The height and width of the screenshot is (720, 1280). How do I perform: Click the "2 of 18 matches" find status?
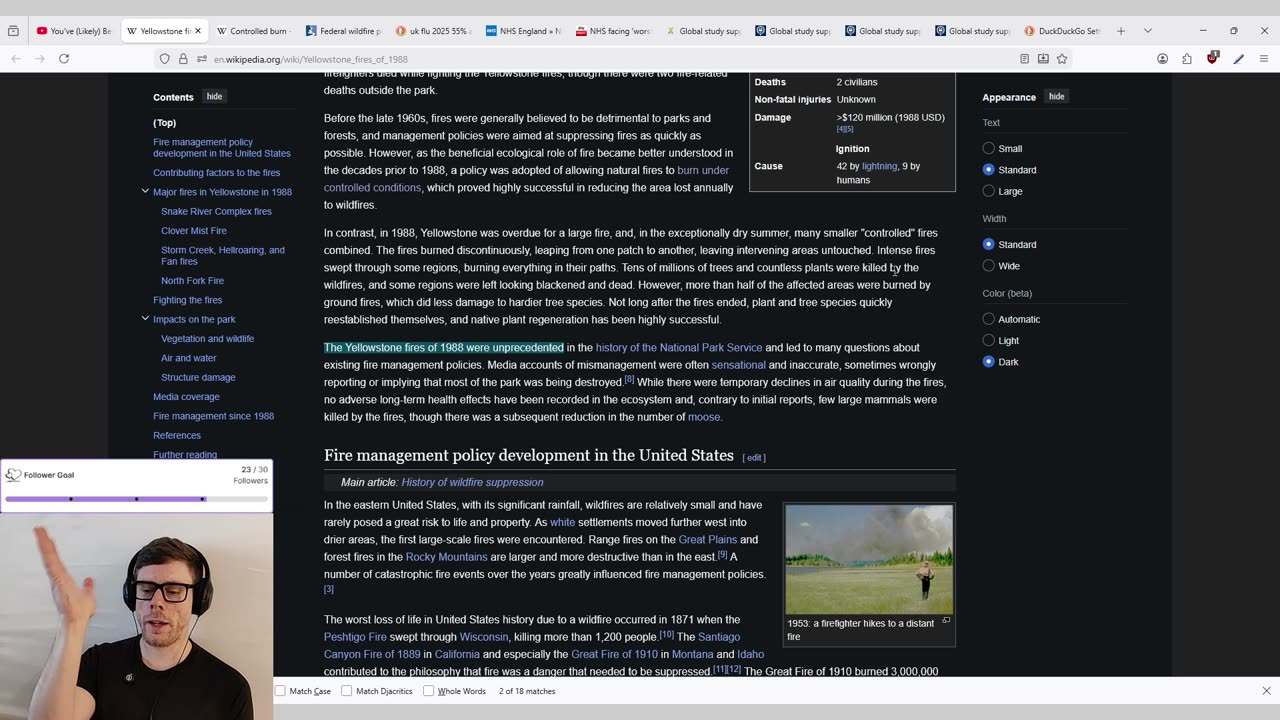pos(527,691)
